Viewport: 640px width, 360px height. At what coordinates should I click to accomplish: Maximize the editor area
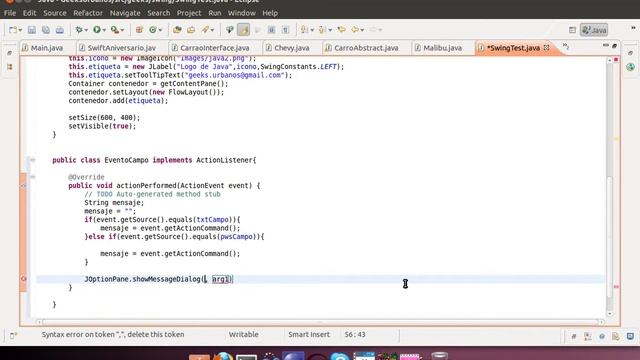pyautogui.click(x=614, y=46)
